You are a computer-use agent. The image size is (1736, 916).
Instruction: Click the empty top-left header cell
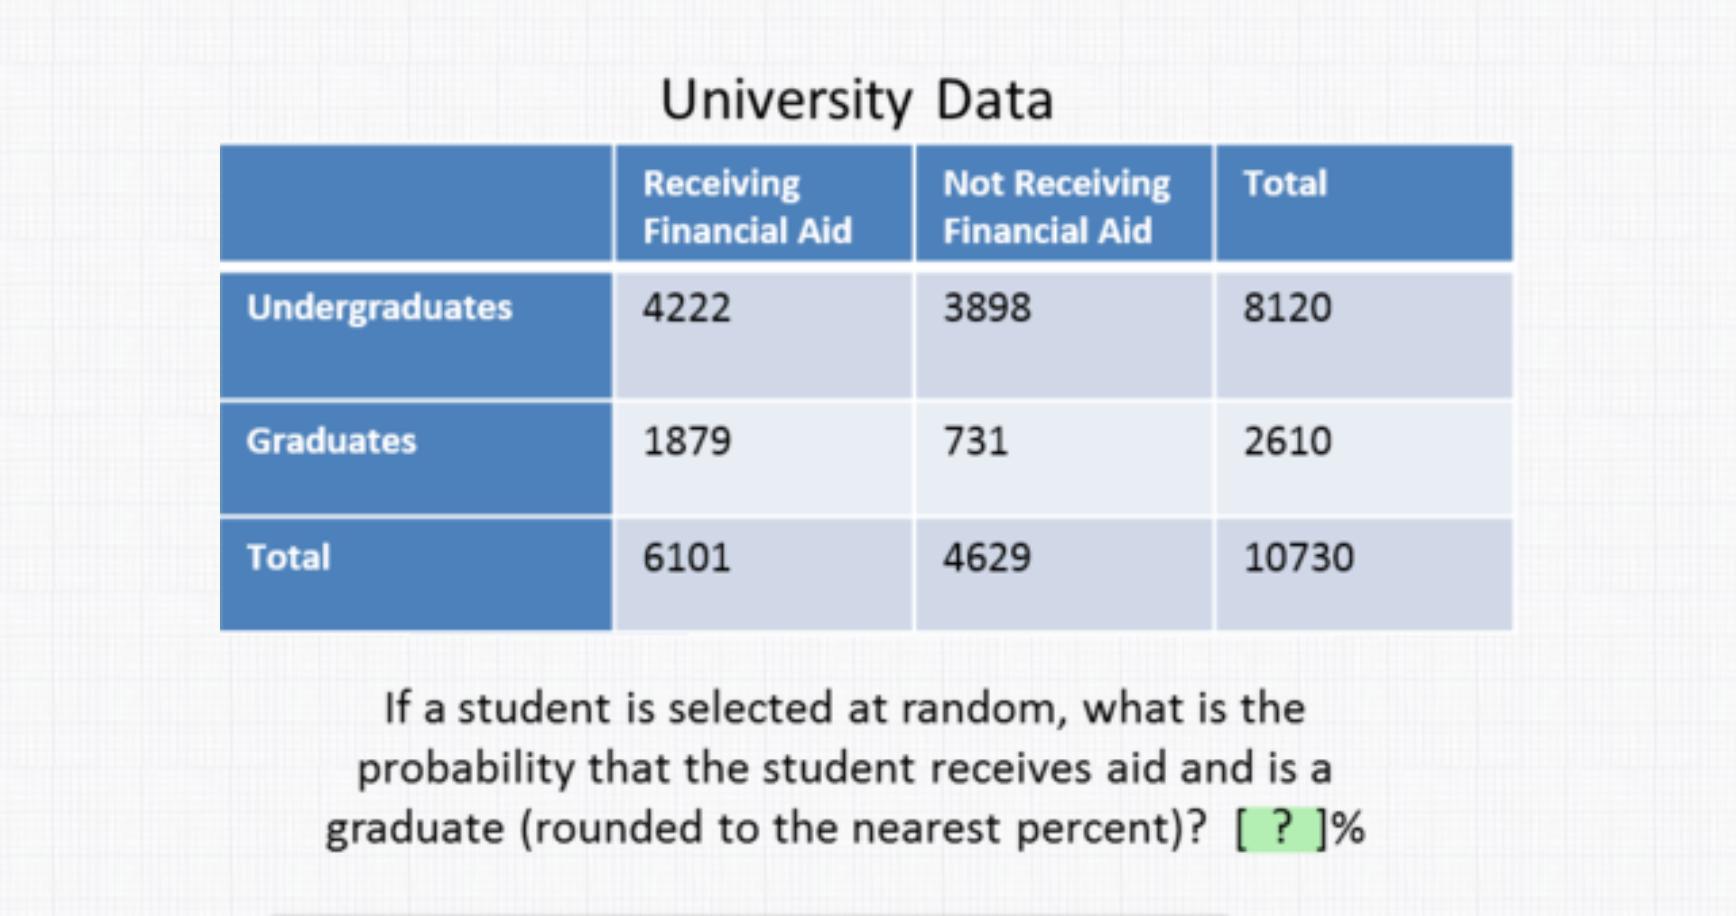tap(416, 204)
